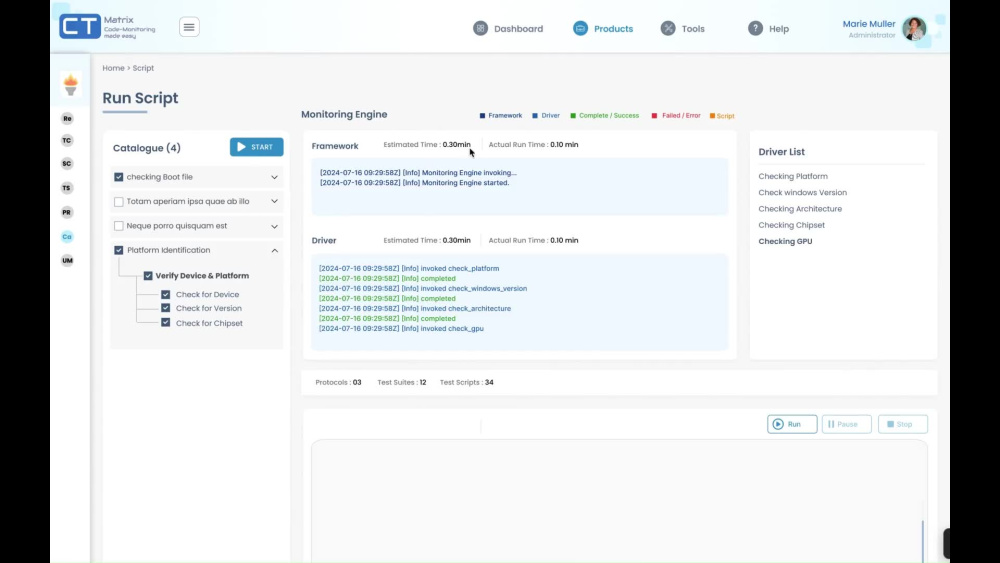Click the Protocols : 03 counter
Viewport: 1000px width, 563px height.
pyautogui.click(x=338, y=383)
